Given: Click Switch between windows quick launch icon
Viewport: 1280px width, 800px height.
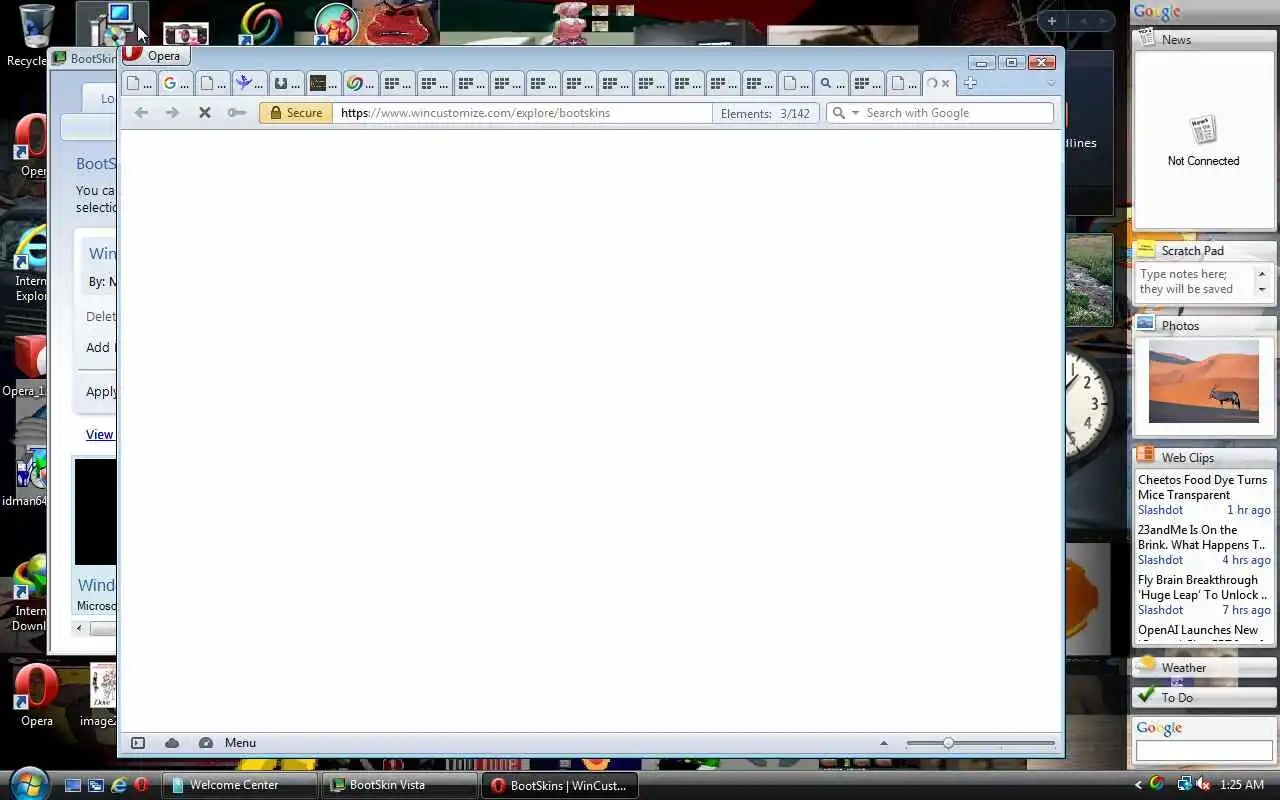Looking at the screenshot, I should click(96, 785).
